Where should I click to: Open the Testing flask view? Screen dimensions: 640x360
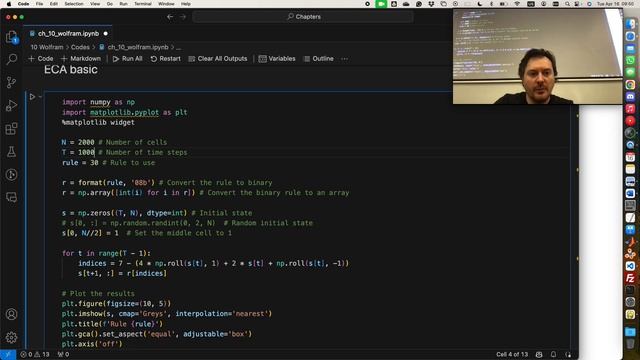pyautogui.click(x=11, y=151)
